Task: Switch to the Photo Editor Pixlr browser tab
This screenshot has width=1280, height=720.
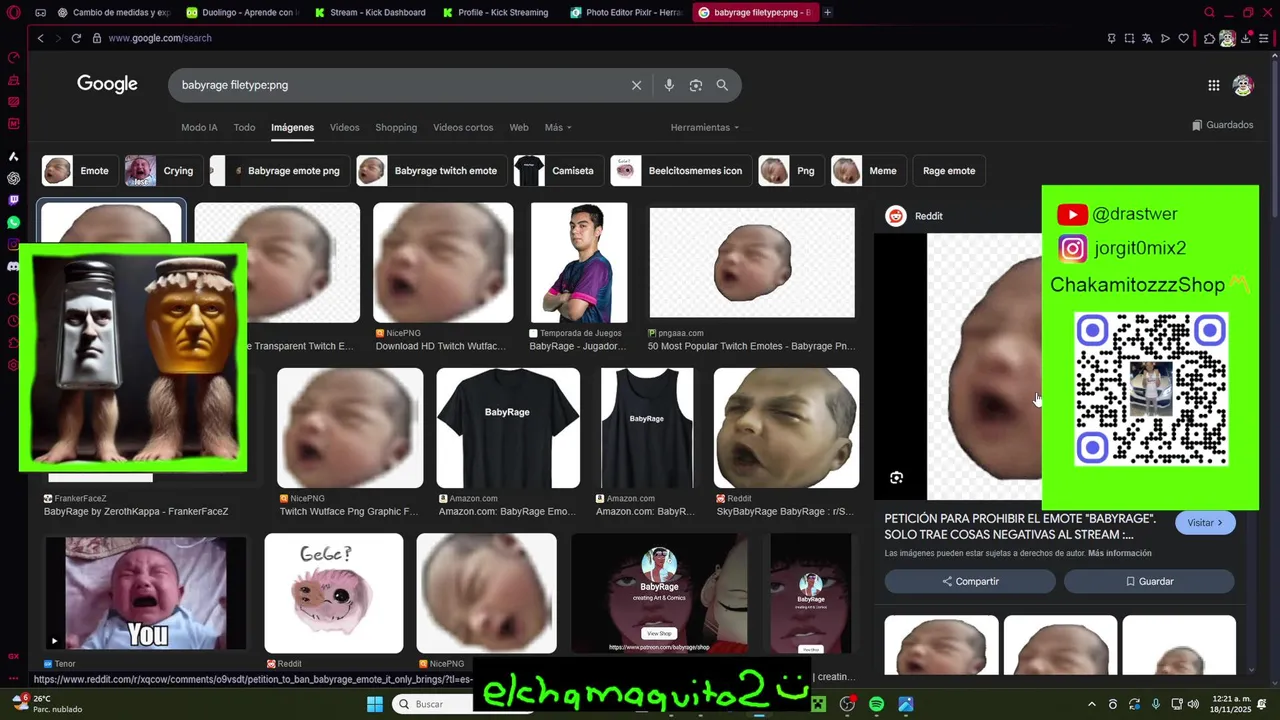Action: point(626,13)
